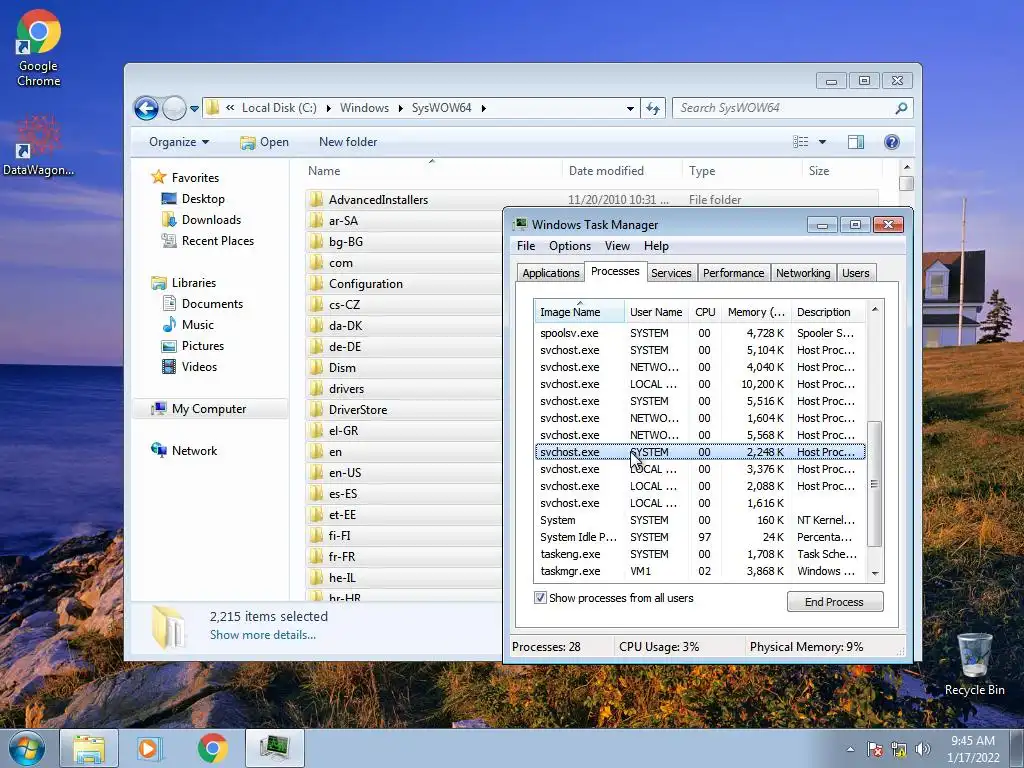Click process list scrollbar down arrow
Screen dimensions: 1024x768
(x=875, y=573)
